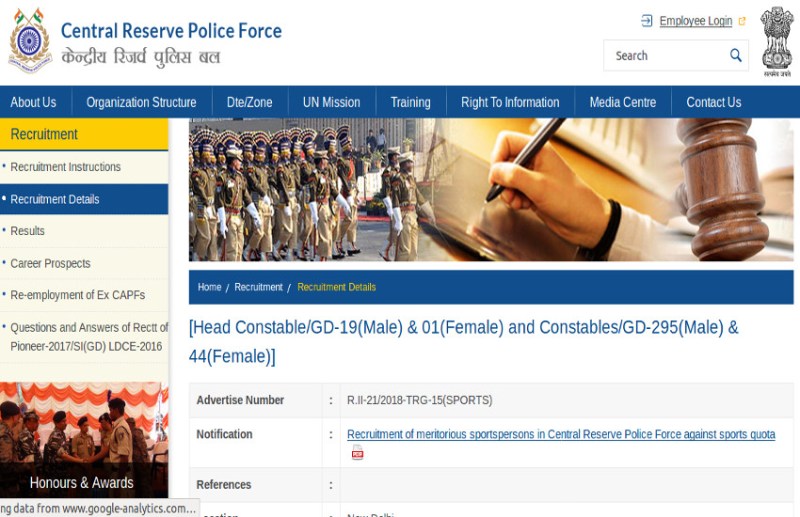Select the Dte/Zone menu item
Viewport: 800px width, 517px height.
coord(249,102)
